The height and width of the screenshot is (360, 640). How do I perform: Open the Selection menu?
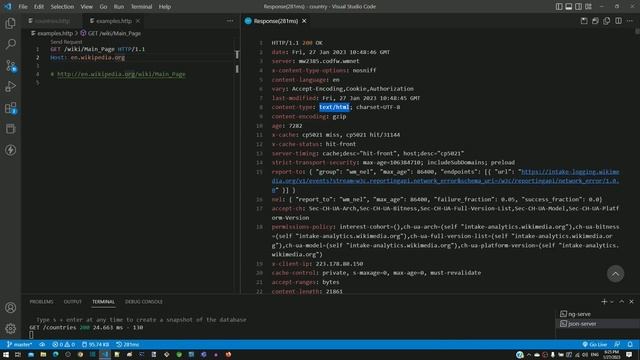tap(62, 7)
